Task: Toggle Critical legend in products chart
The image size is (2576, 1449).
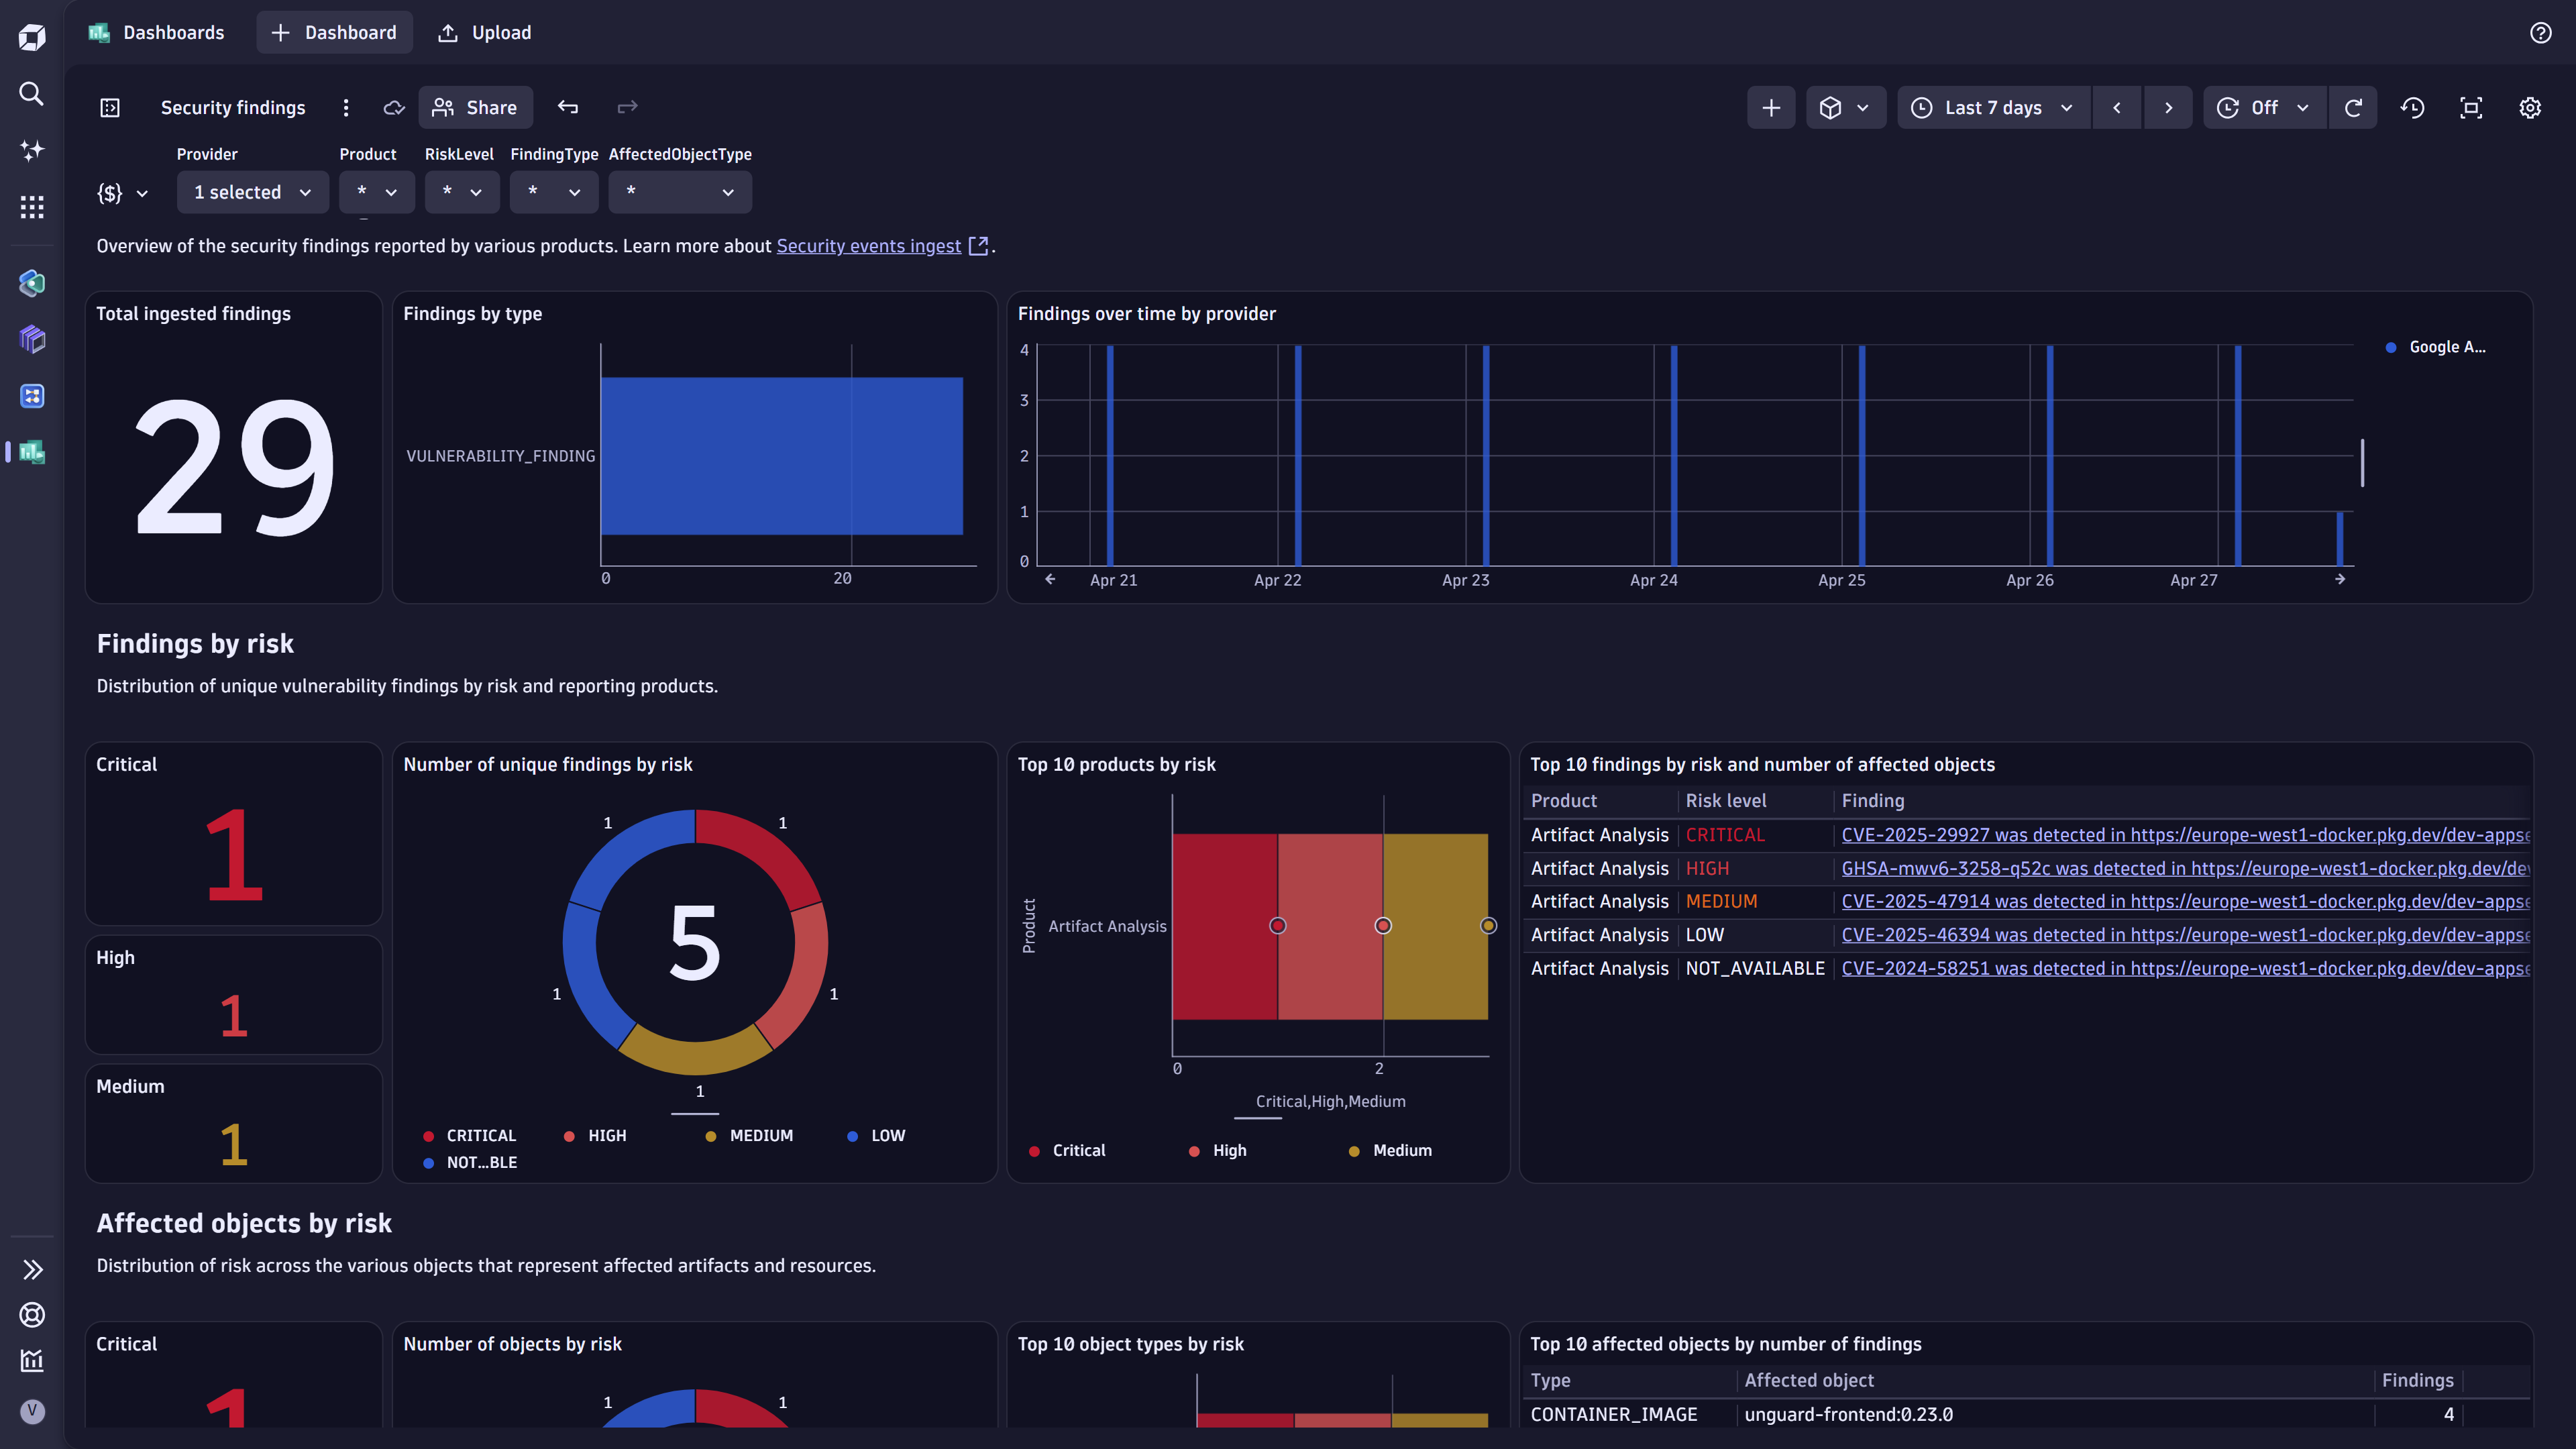Action: (1067, 1150)
